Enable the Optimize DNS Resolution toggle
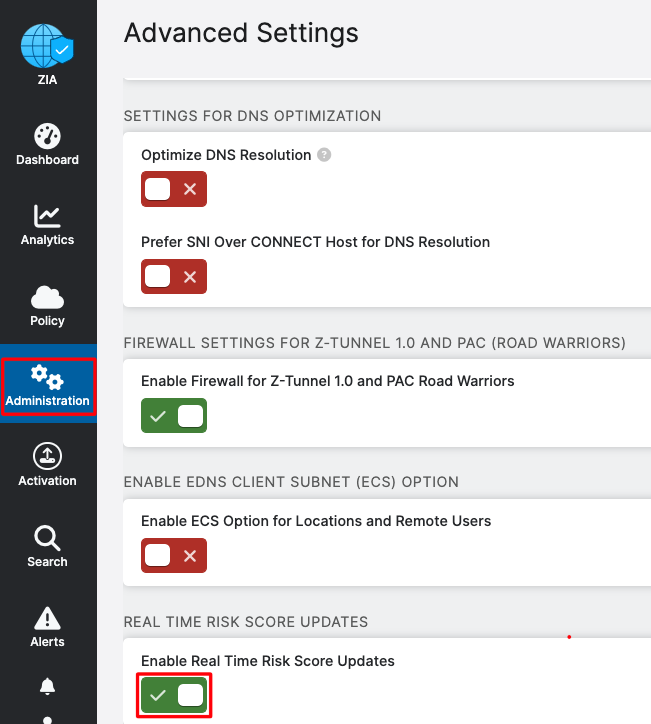Viewport: 651px width, 724px height. point(174,190)
